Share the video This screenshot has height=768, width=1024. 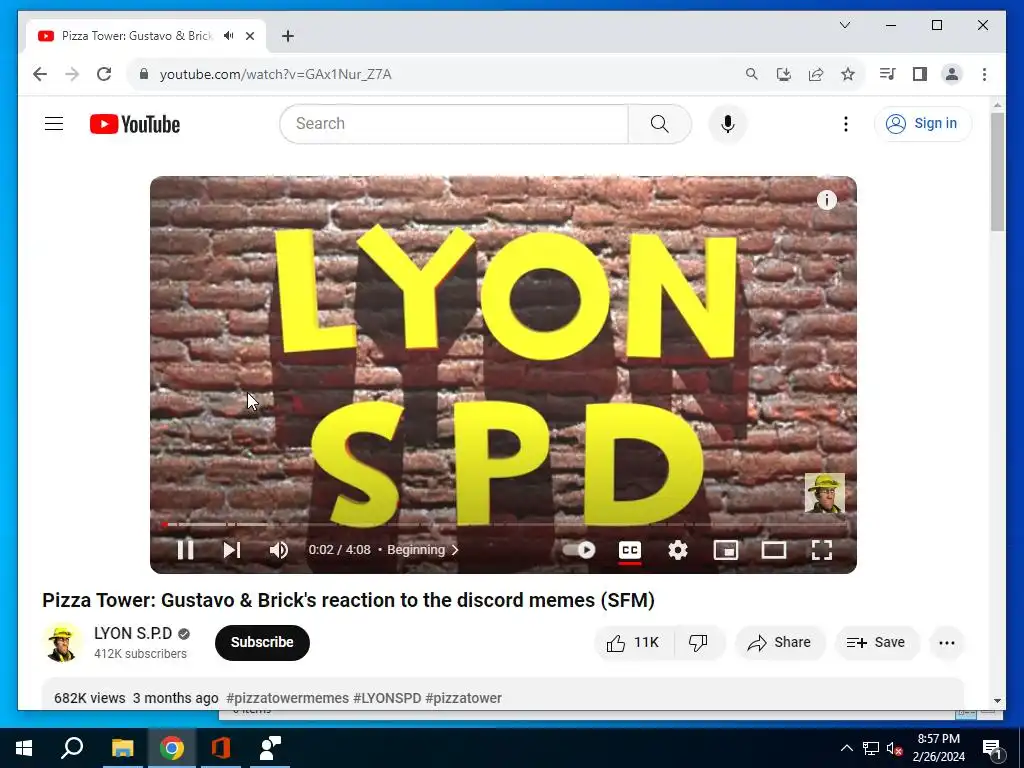780,643
